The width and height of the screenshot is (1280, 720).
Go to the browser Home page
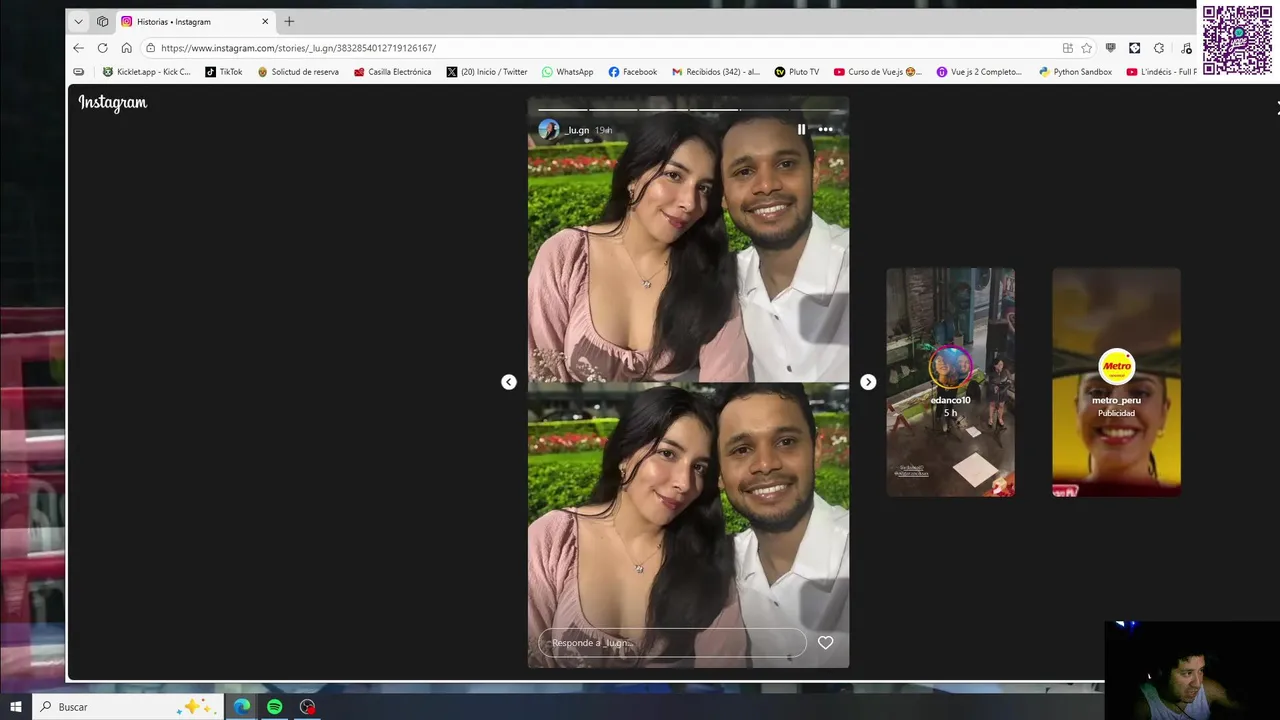click(126, 48)
